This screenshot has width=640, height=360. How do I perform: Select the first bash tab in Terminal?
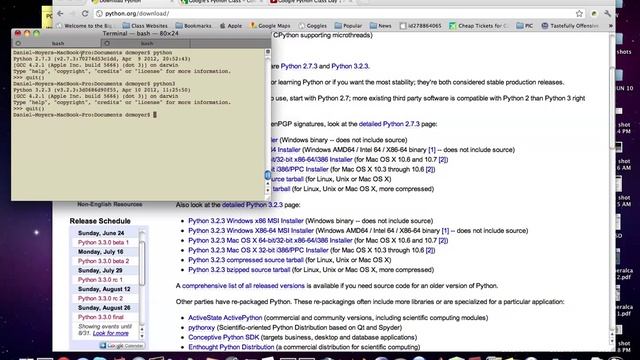(x=58, y=43)
